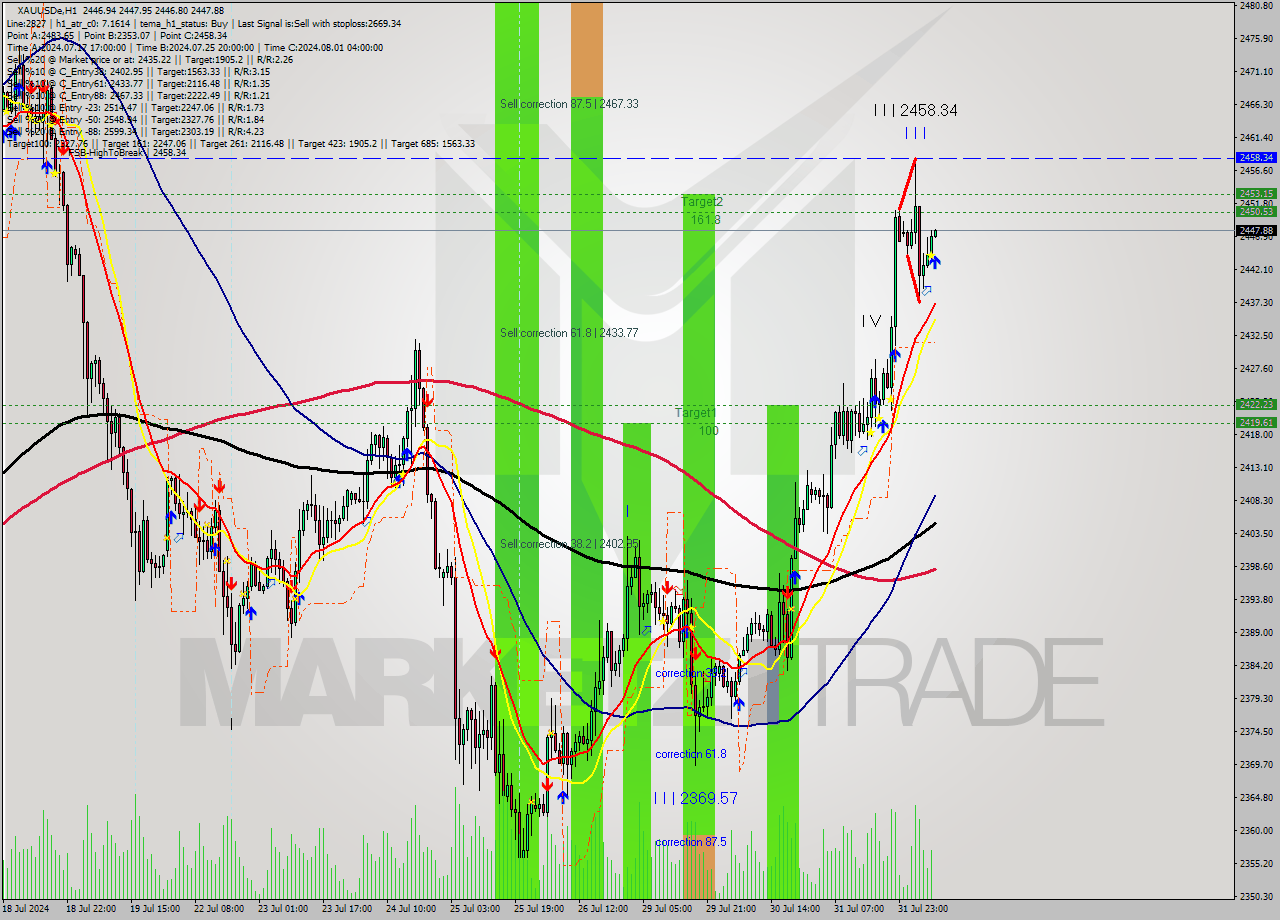Viewport: 1280px width, 920px height.
Task: Click the 'I I I 2369.57' wave label
Action: coord(696,798)
